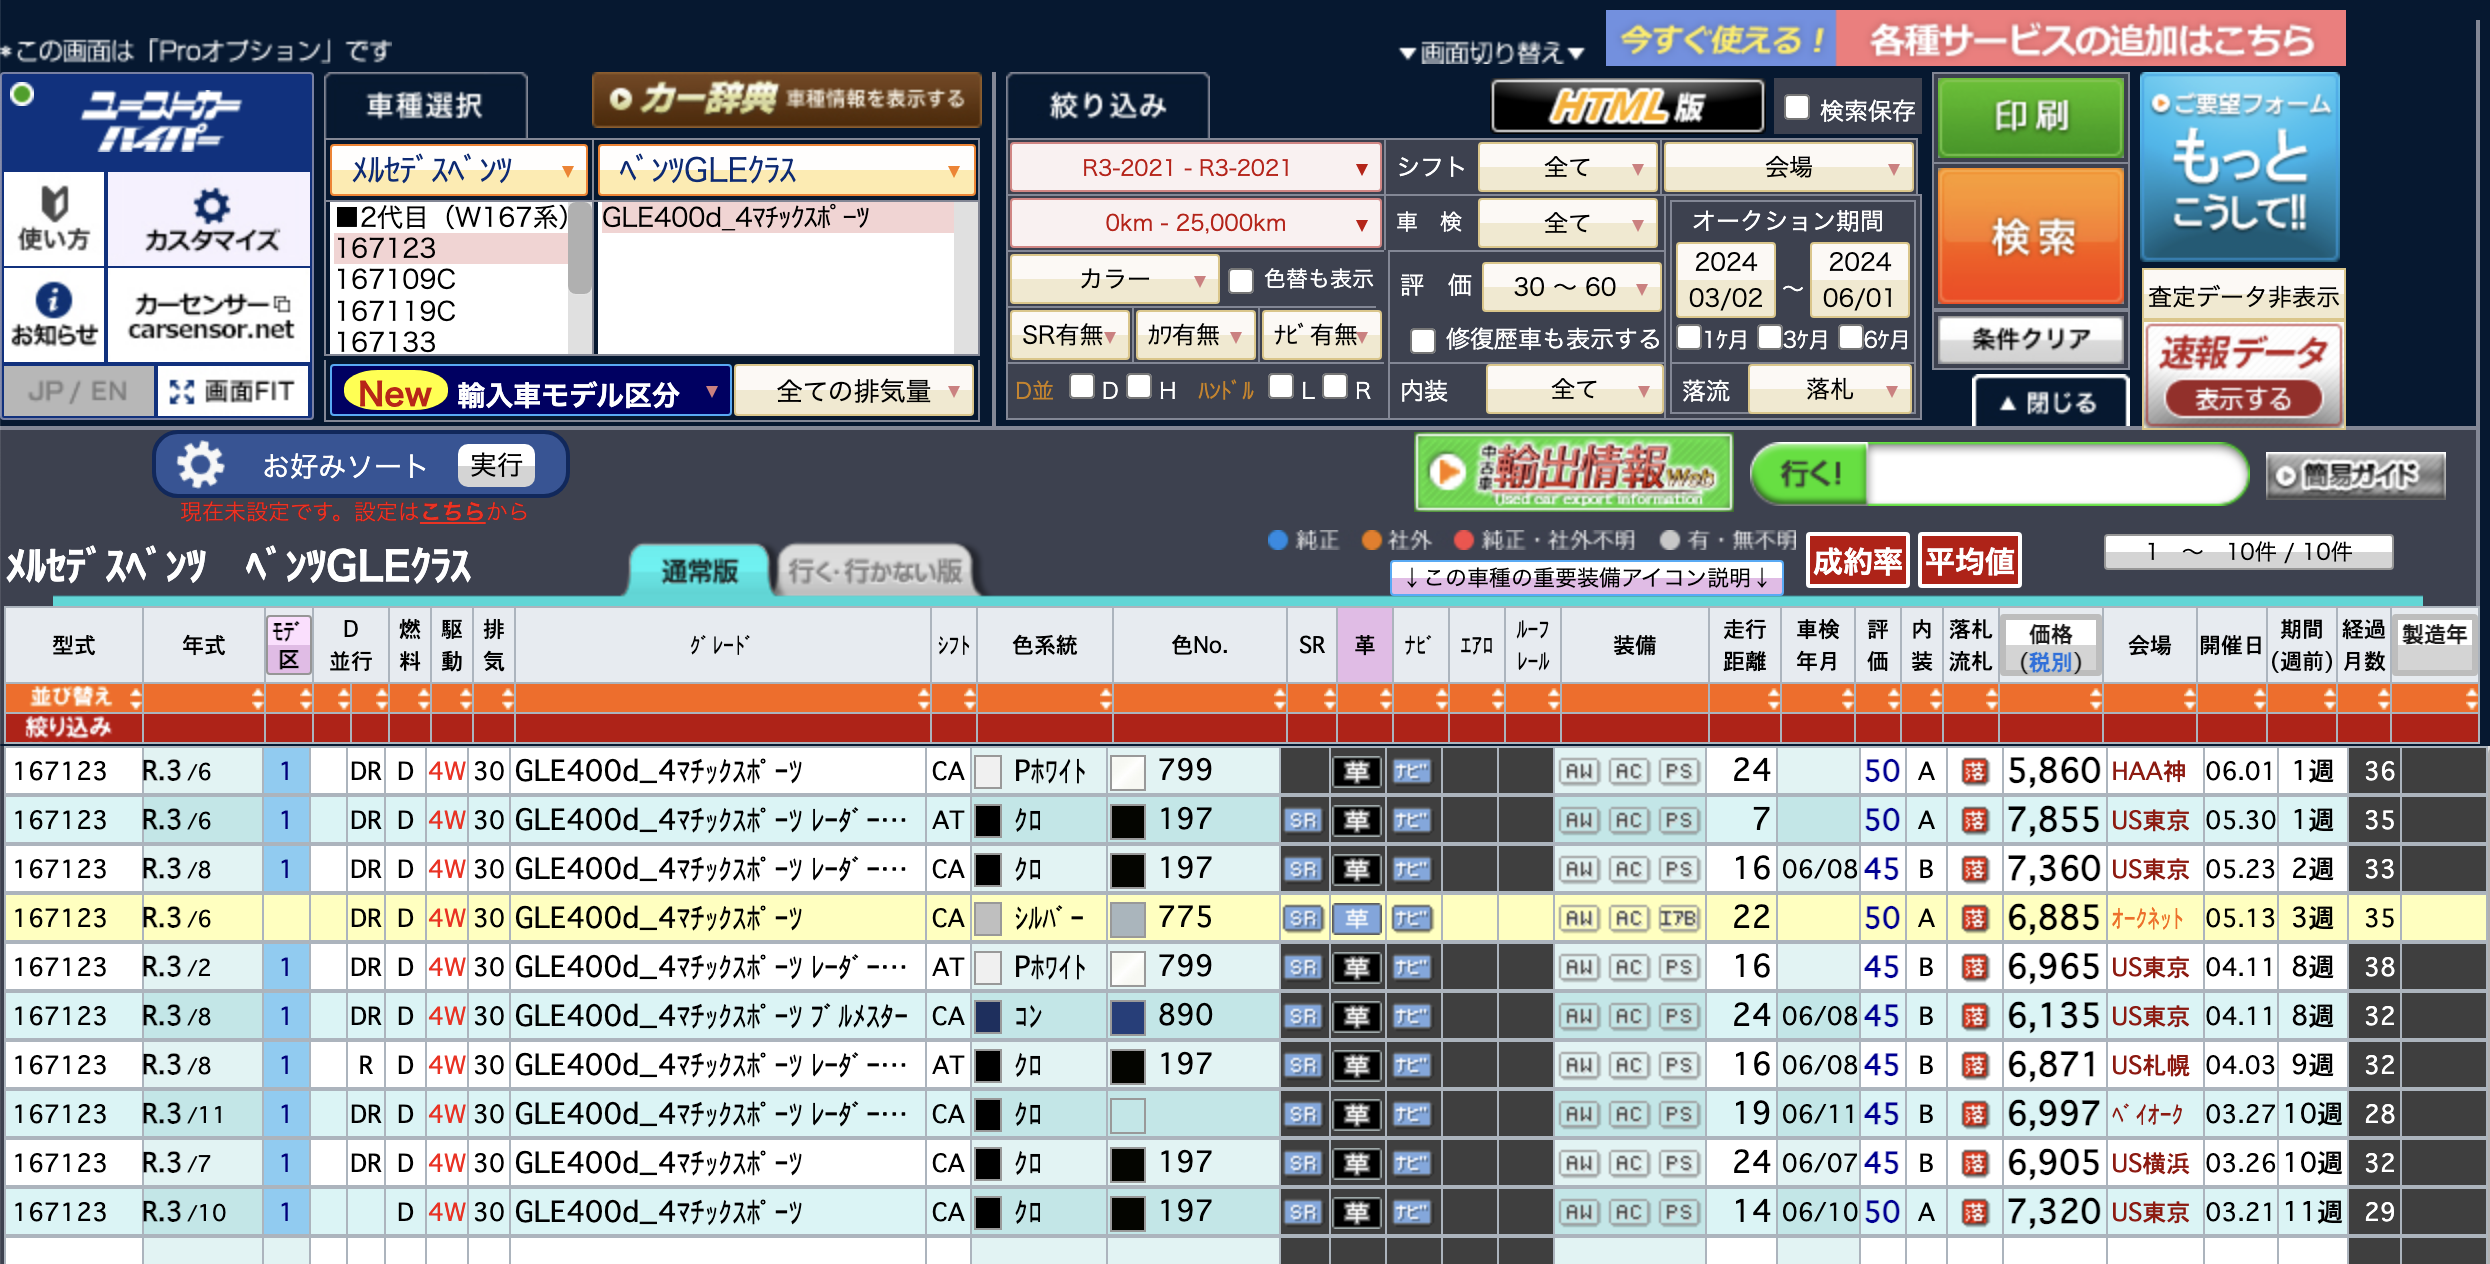The width and height of the screenshot is (2490, 1264).
Task: Open the ベンツGLEクラス model dropdown
Action: (x=786, y=170)
